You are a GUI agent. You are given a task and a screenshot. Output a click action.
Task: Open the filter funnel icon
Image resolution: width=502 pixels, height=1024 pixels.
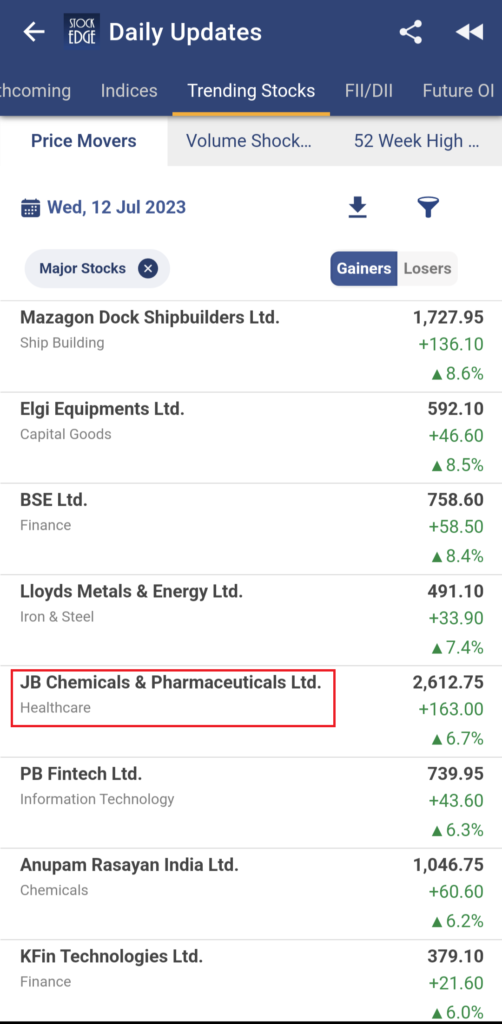click(428, 208)
